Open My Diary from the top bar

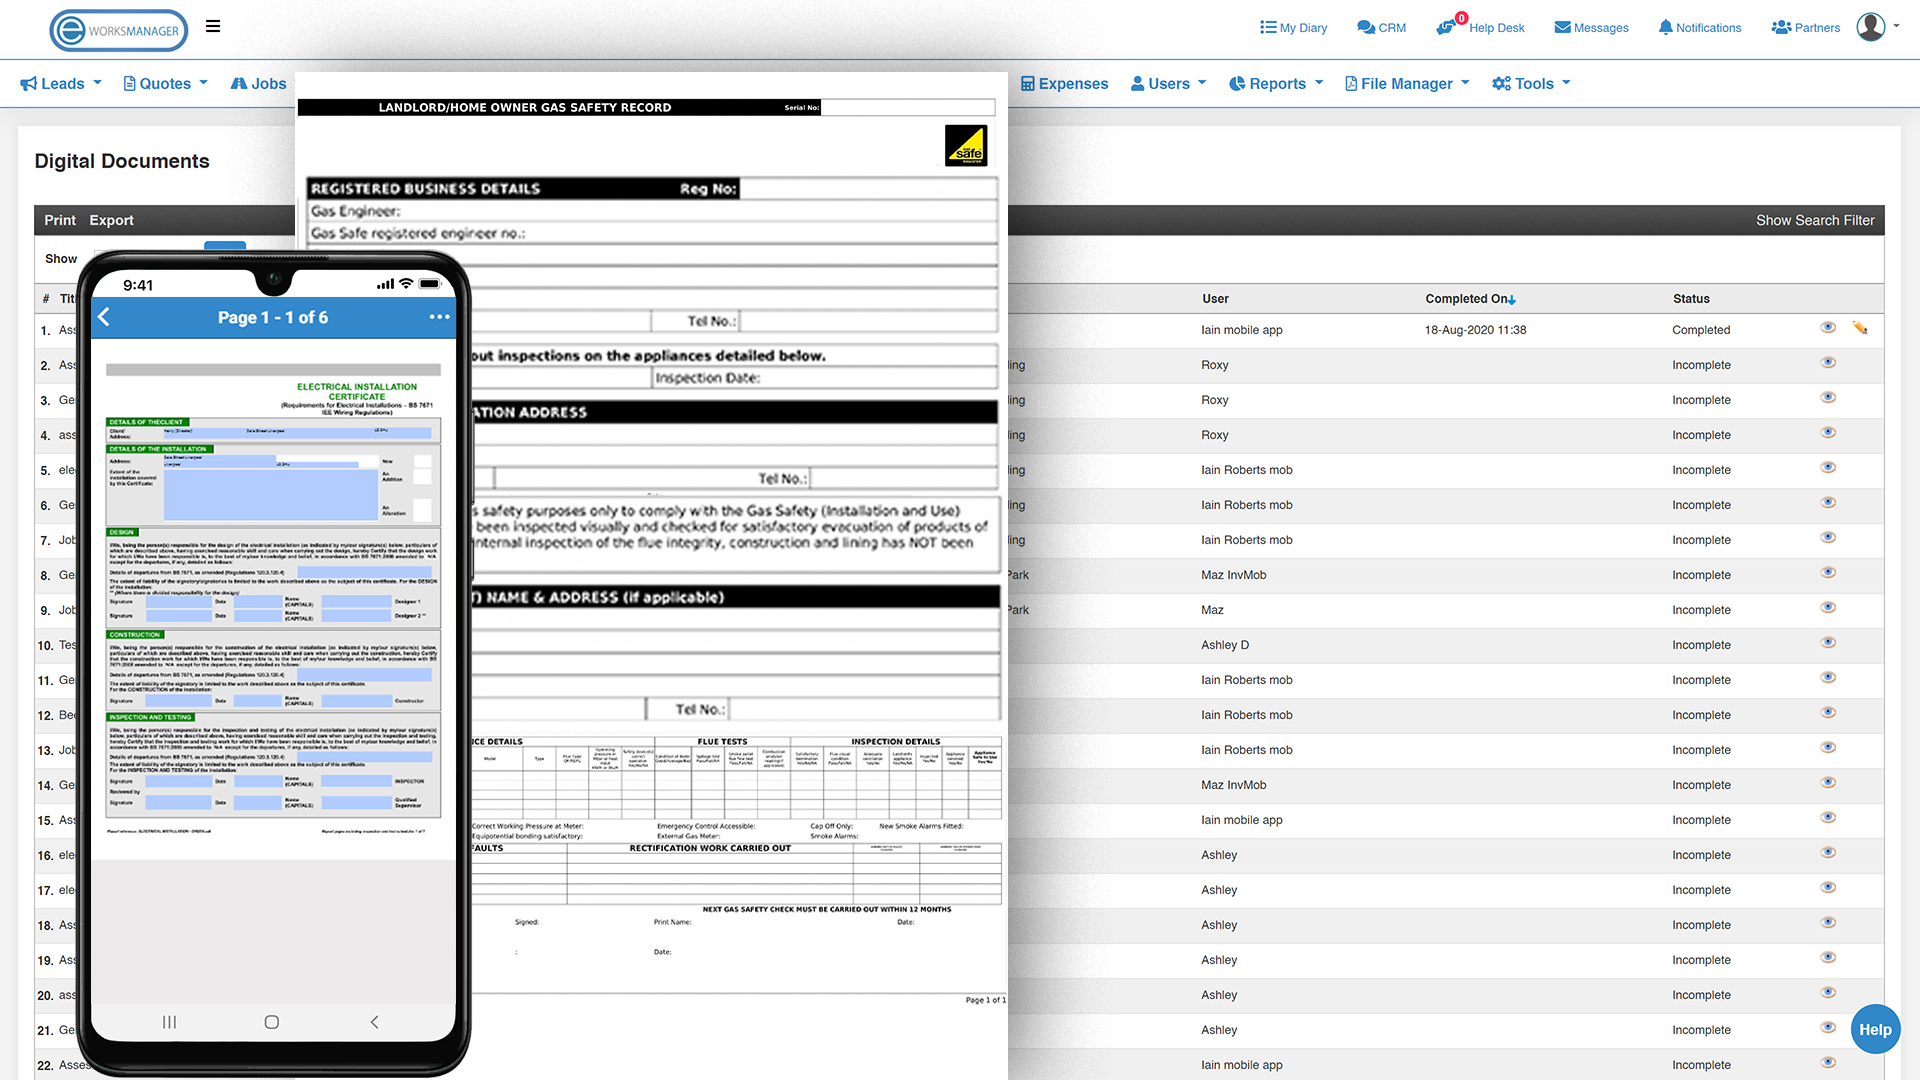[1293, 27]
